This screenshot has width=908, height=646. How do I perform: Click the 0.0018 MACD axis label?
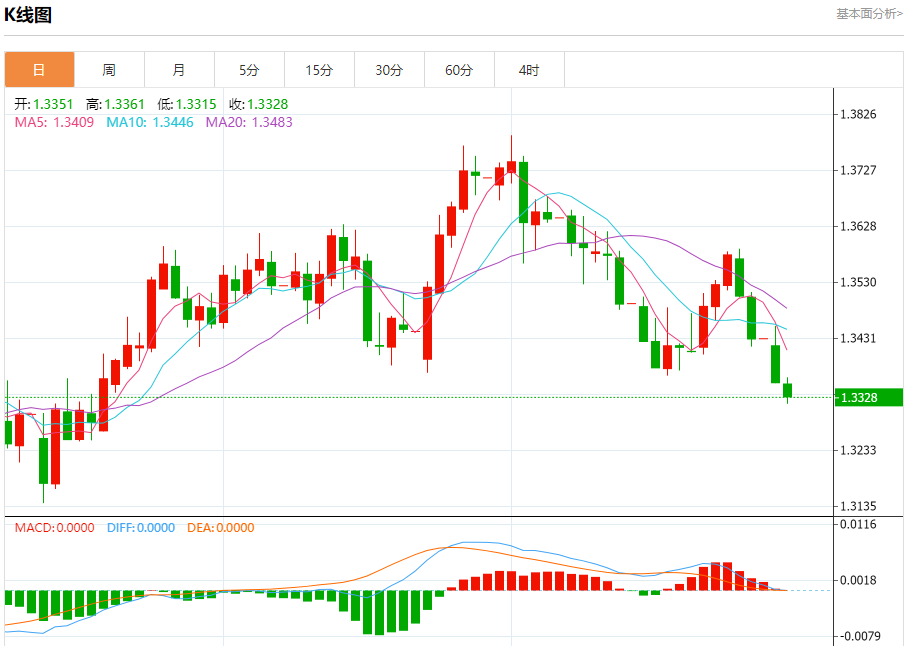pos(859,581)
